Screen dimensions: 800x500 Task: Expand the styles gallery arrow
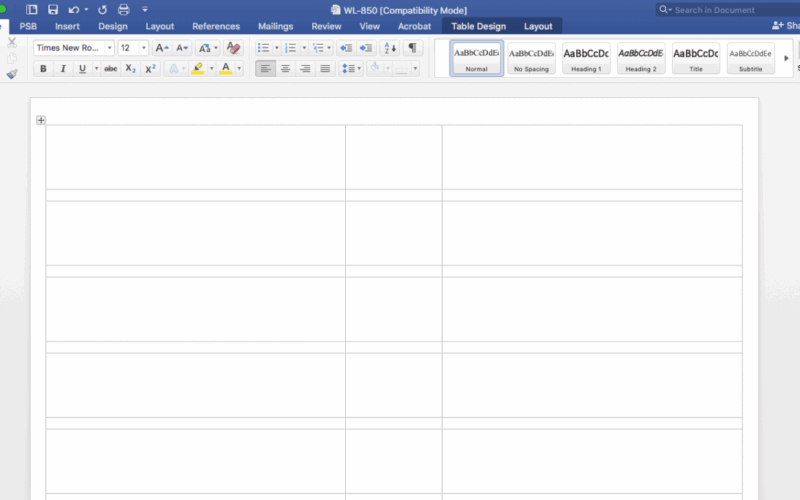(786, 58)
